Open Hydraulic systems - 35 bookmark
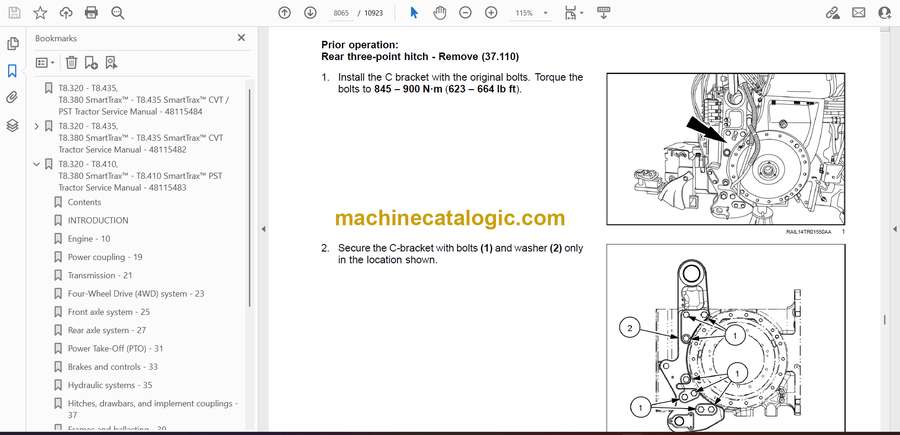 (x=110, y=385)
